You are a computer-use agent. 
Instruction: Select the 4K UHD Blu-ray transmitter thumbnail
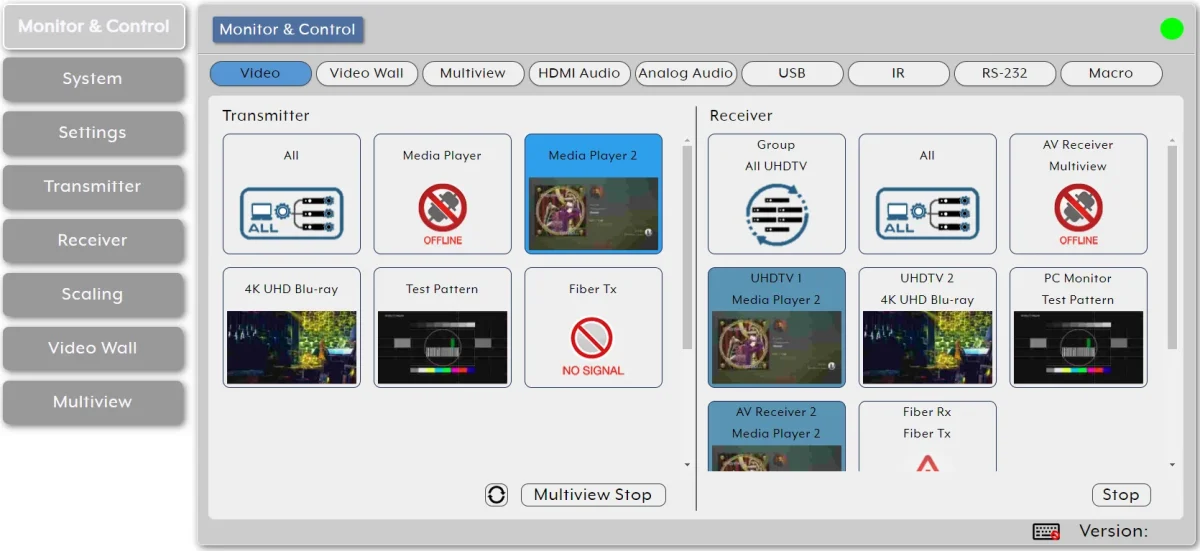[291, 347]
